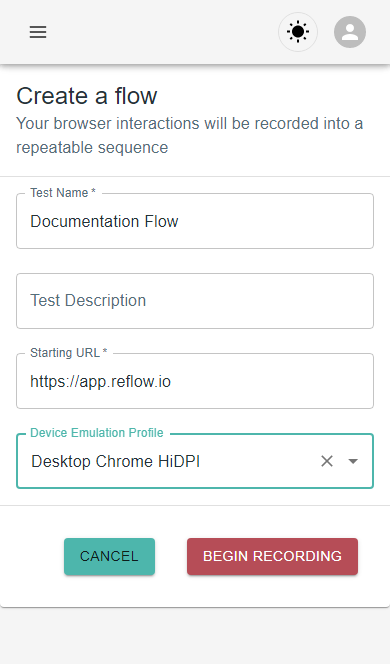Click the Begin Recording button
Viewport: 390px width, 664px height.
pyautogui.click(x=272, y=556)
